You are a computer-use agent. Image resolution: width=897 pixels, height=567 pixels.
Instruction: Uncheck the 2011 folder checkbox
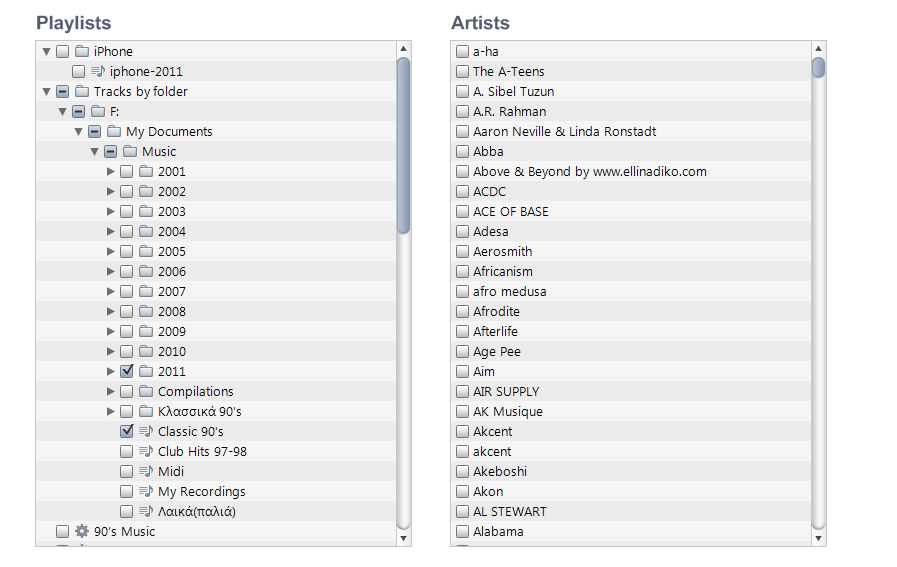pyautogui.click(x=126, y=371)
